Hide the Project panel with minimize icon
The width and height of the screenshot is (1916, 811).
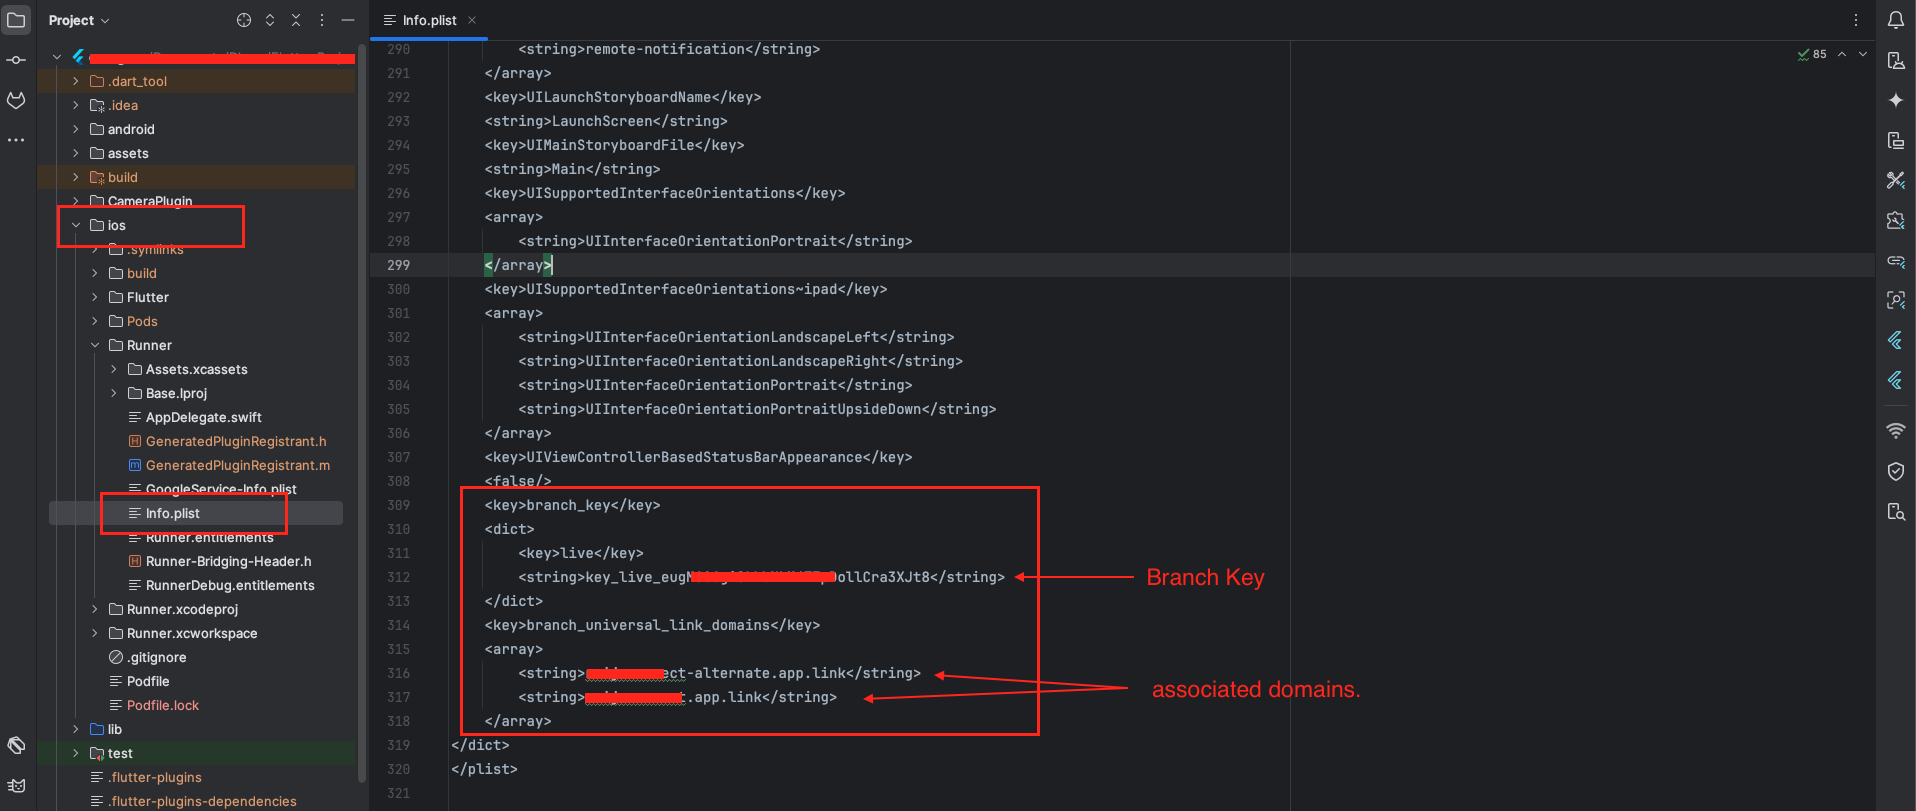(x=348, y=20)
